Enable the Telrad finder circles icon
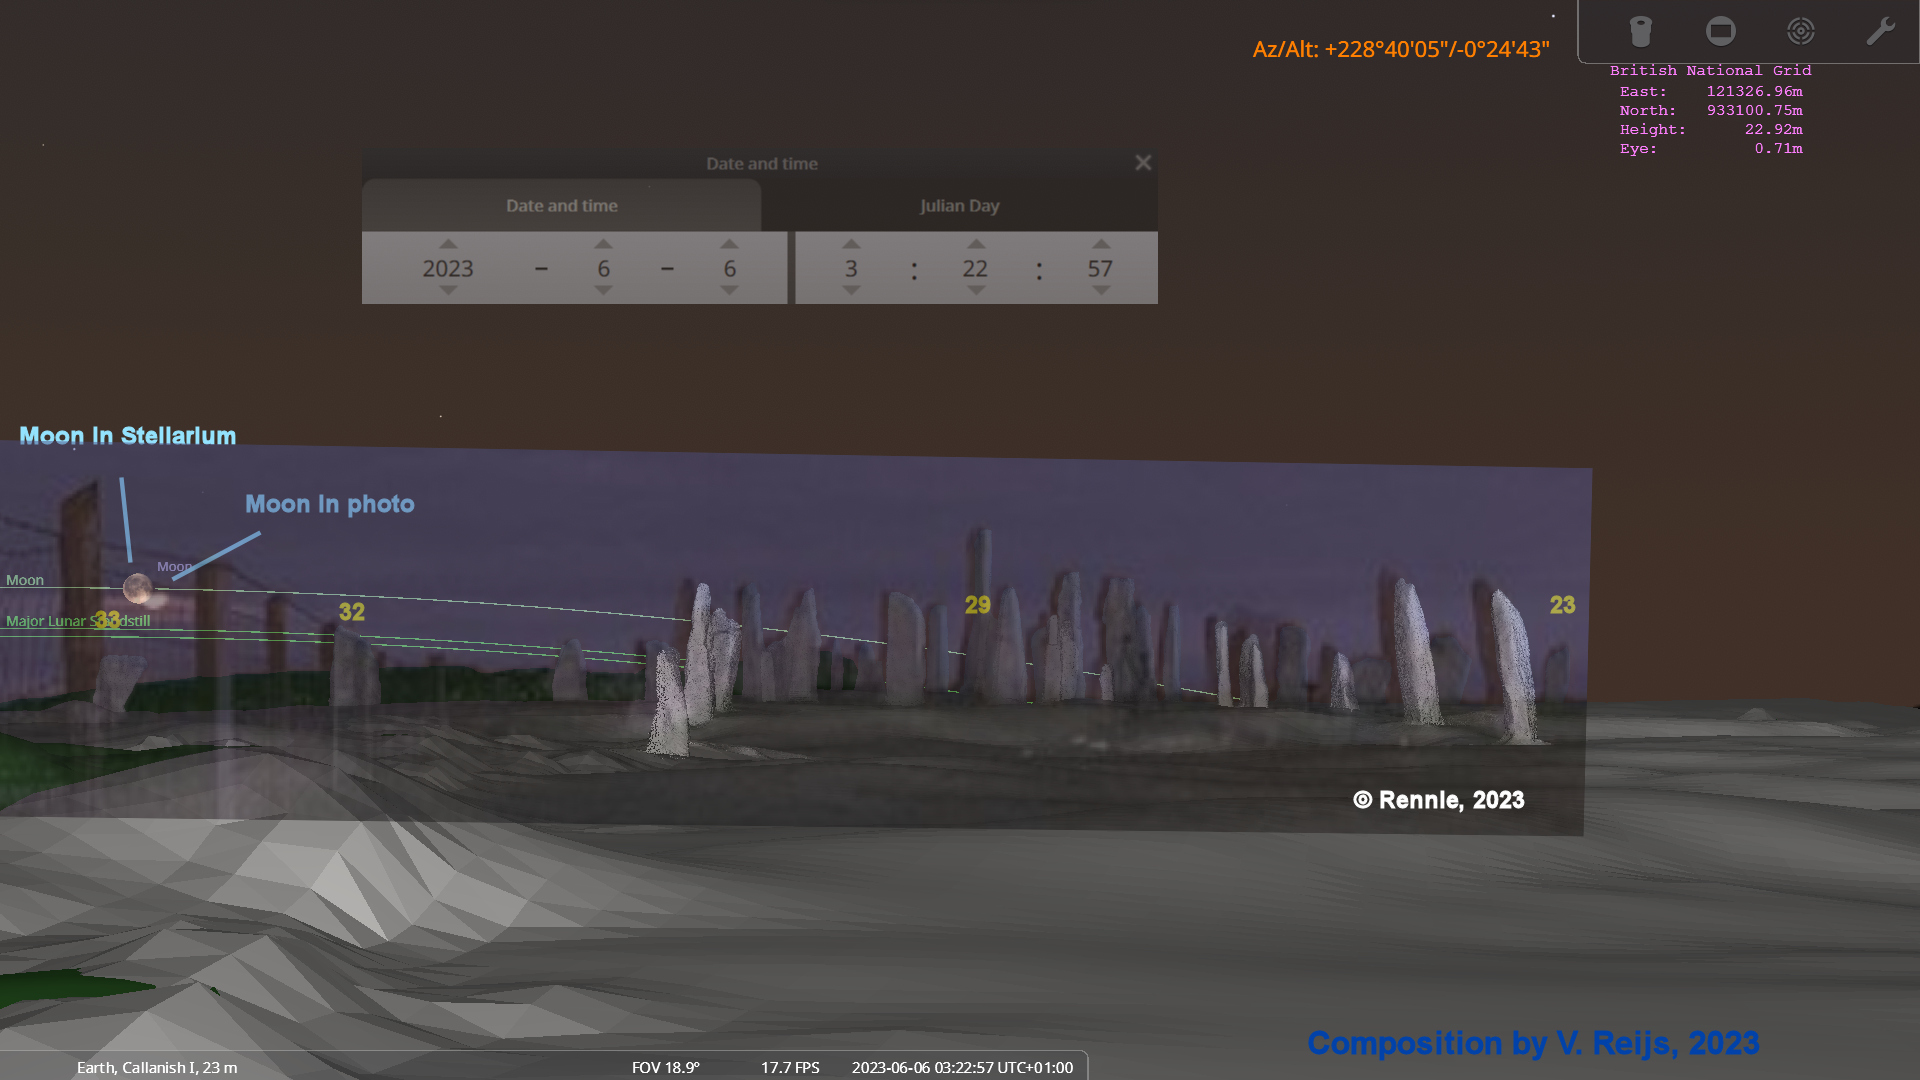The width and height of the screenshot is (1920, 1080). [x=1801, y=31]
